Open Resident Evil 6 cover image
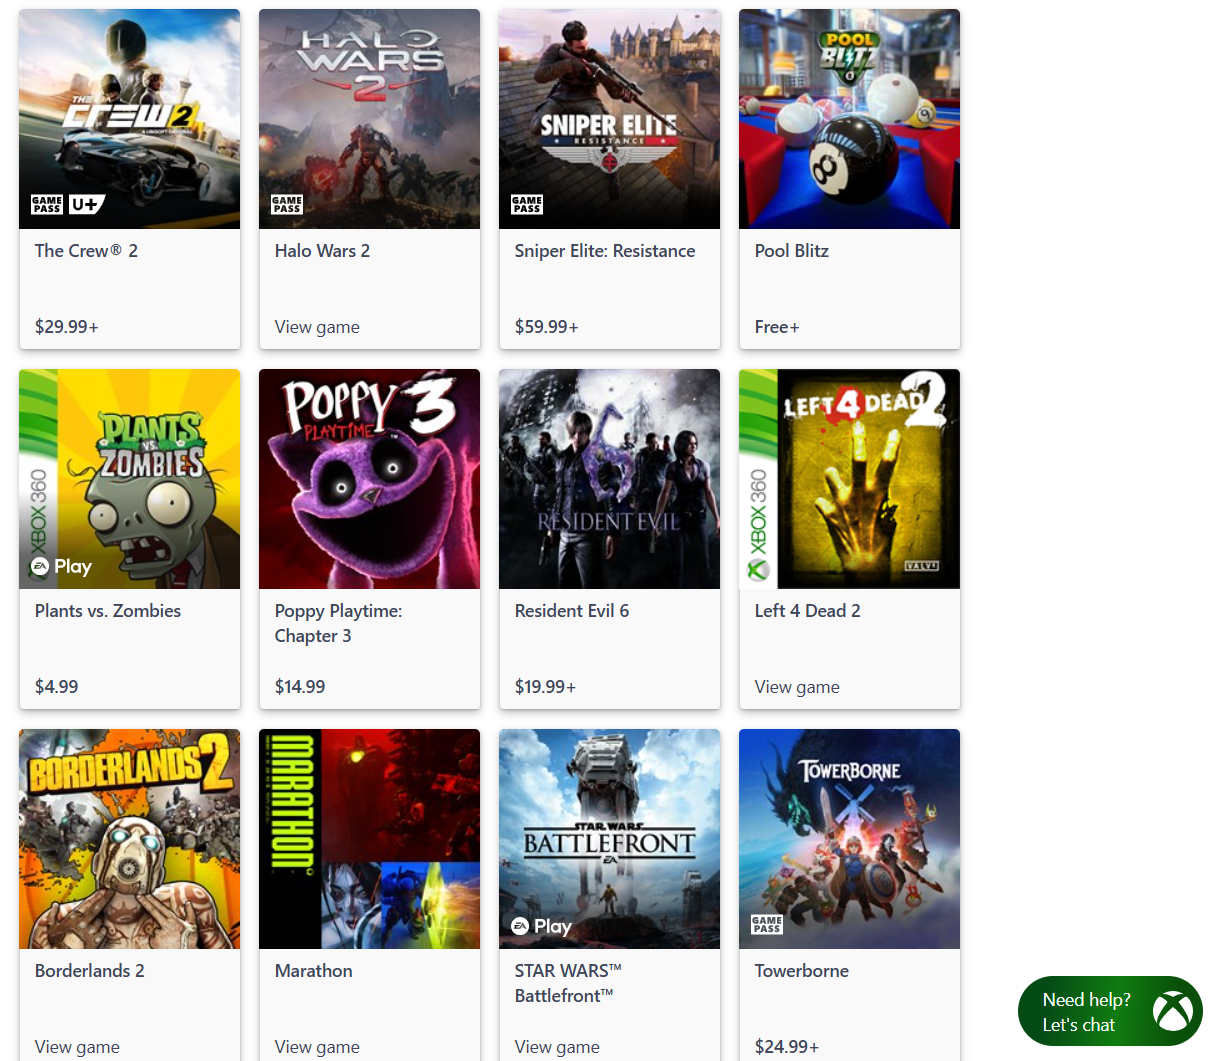Screen dimensions: 1211x1061 610,479
